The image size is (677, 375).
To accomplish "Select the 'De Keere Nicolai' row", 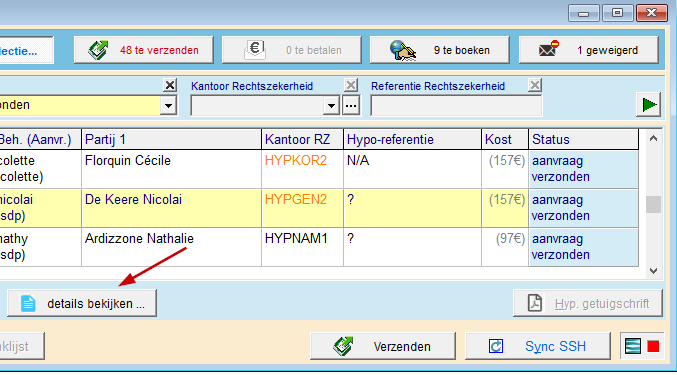I will click(319, 208).
